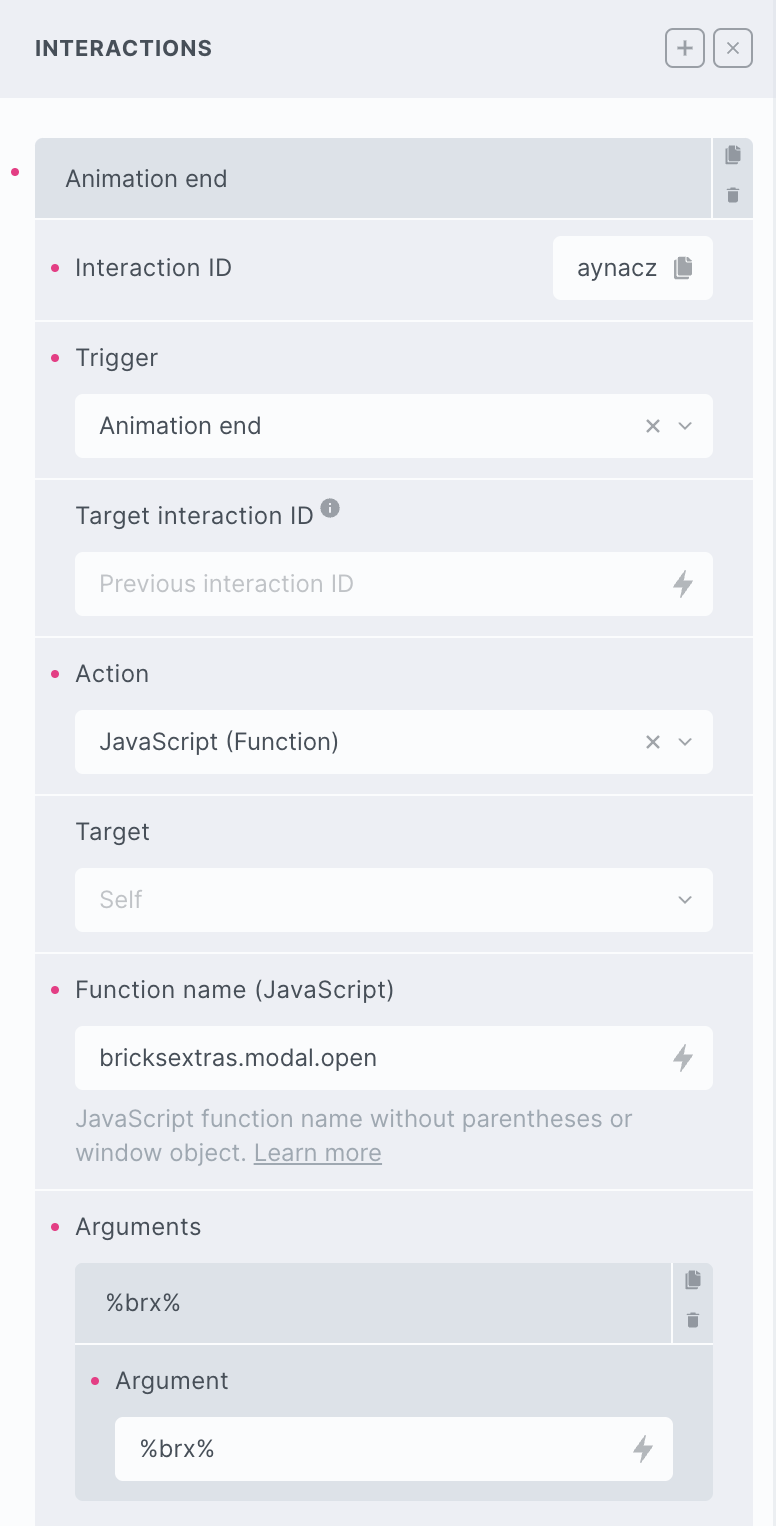The height and width of the screenshot is (1526, 776).
Task: Open dynamic data for Function name field
Action: tap(683, 1058)
